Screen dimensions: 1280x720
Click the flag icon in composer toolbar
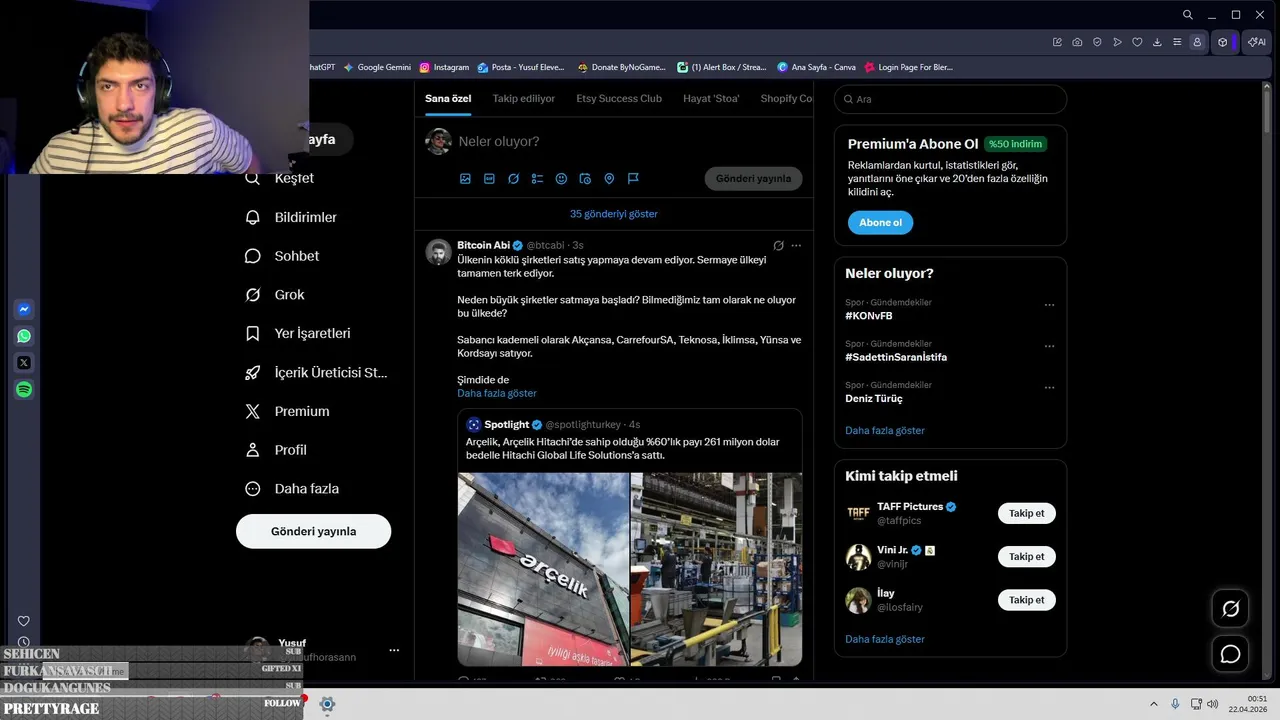633,179
